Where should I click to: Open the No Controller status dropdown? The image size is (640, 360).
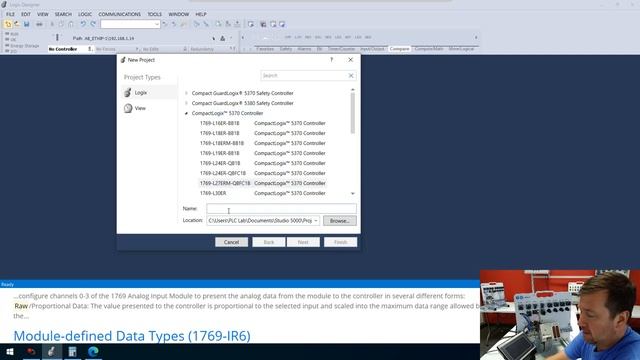pyautogui.click(x=90, y=49)
